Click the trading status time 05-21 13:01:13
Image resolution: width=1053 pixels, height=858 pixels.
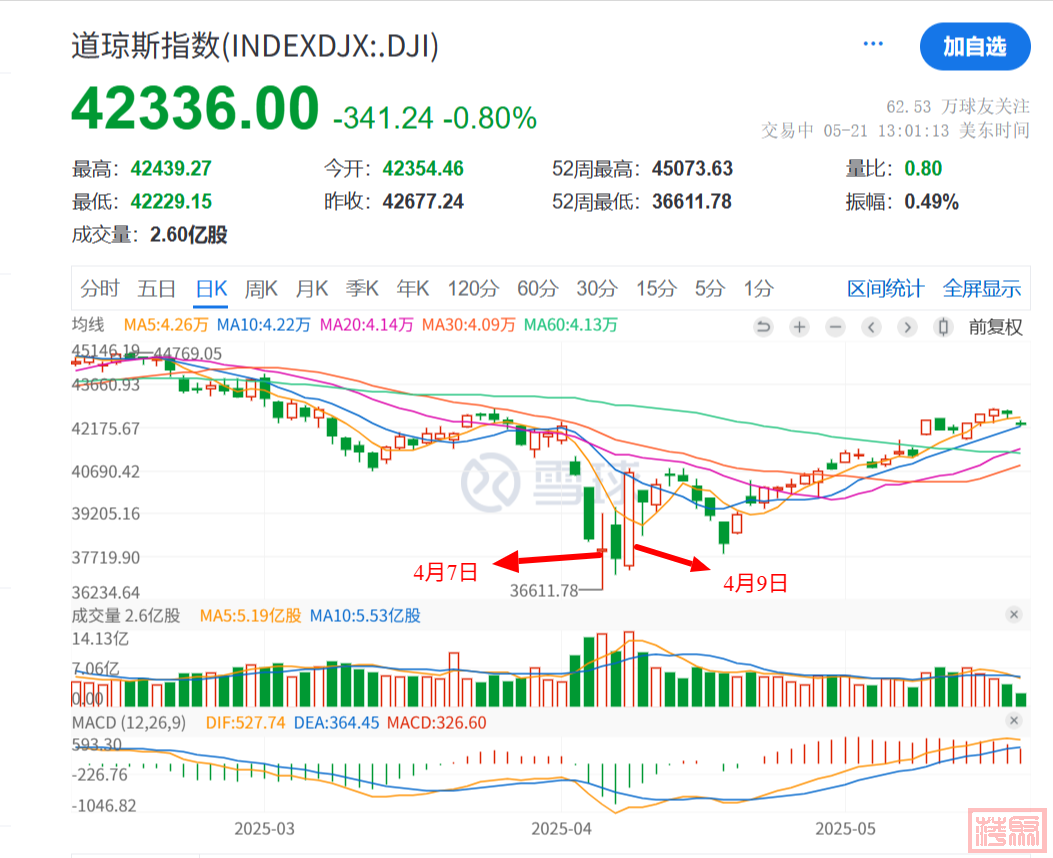(x=886, y=130)
